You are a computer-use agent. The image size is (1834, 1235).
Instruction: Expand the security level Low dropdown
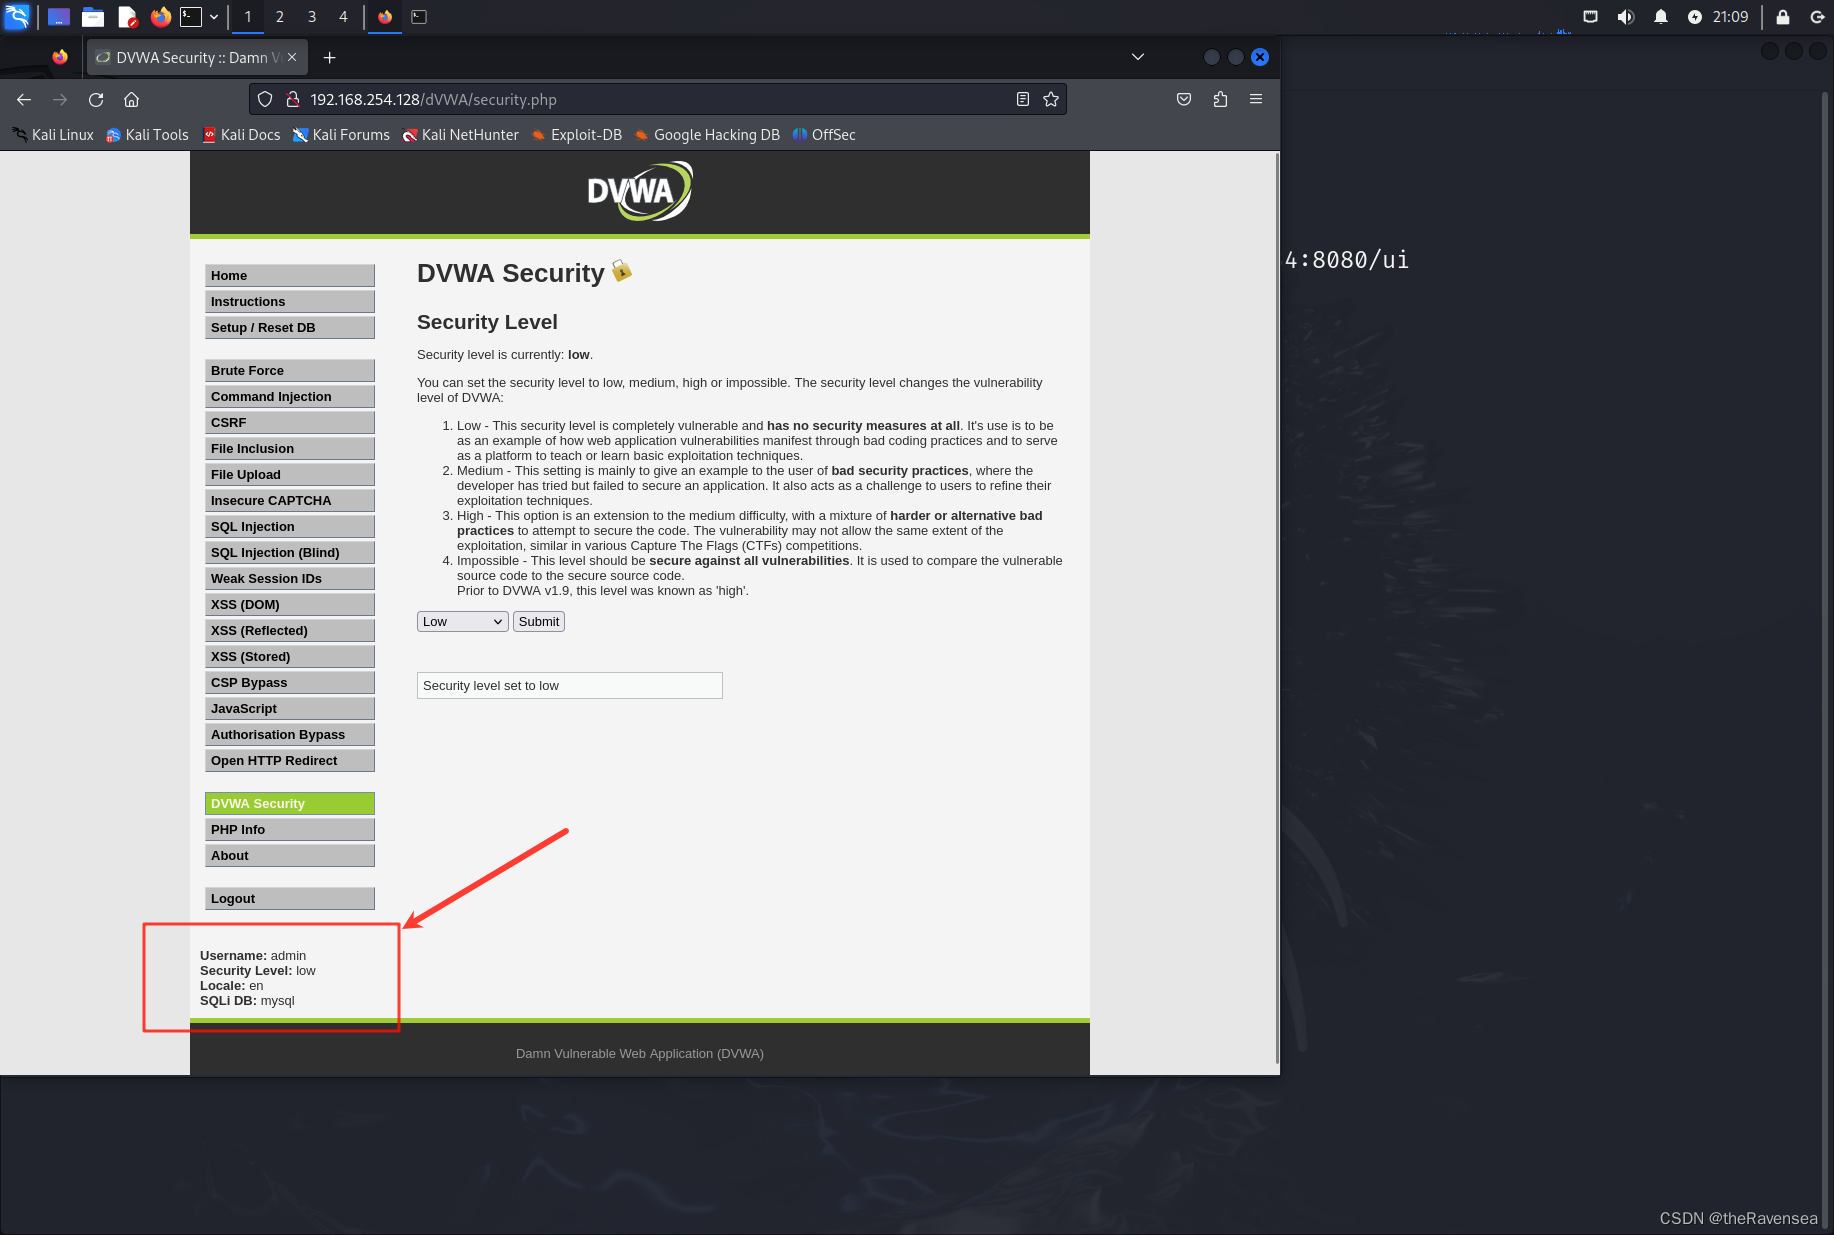pyautogui.click(x=462, y=622)
